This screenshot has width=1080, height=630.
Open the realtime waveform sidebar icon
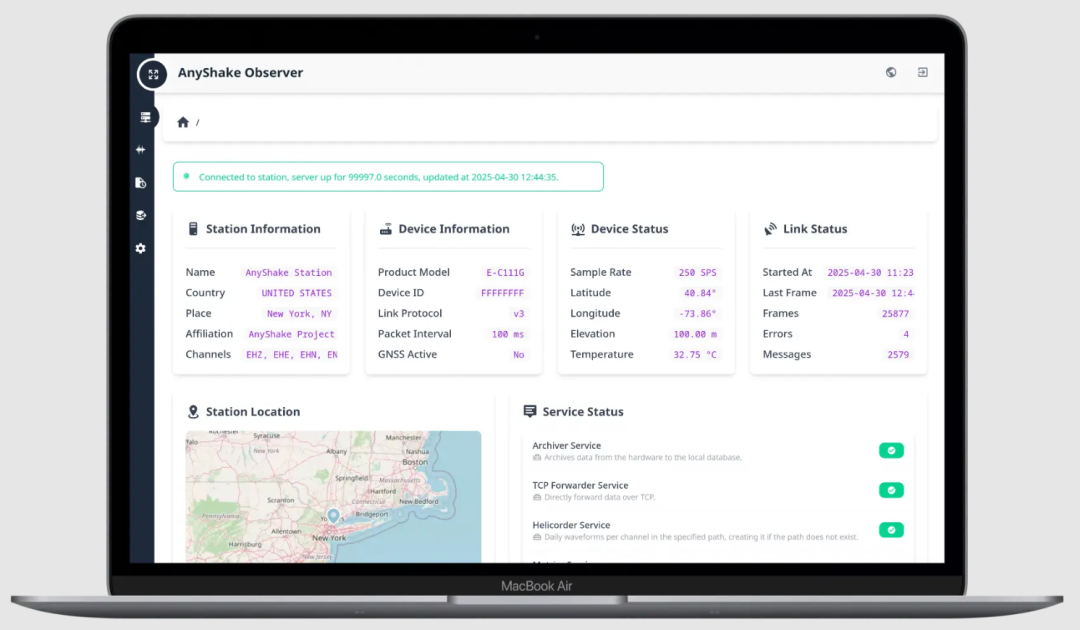(x=141, y=149)
